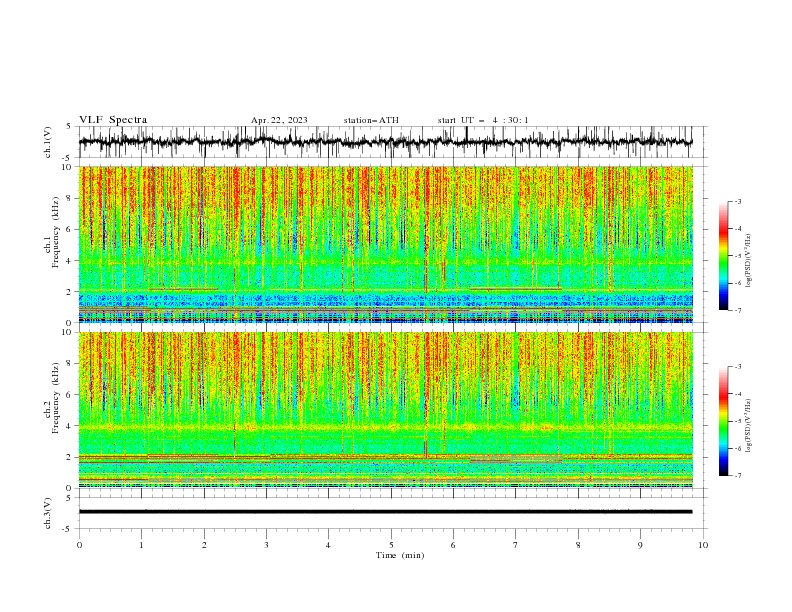The width and height of the screenshot is (792, 612).
Task: Click the "5" tick on the time axis
Action: point(391,545)
